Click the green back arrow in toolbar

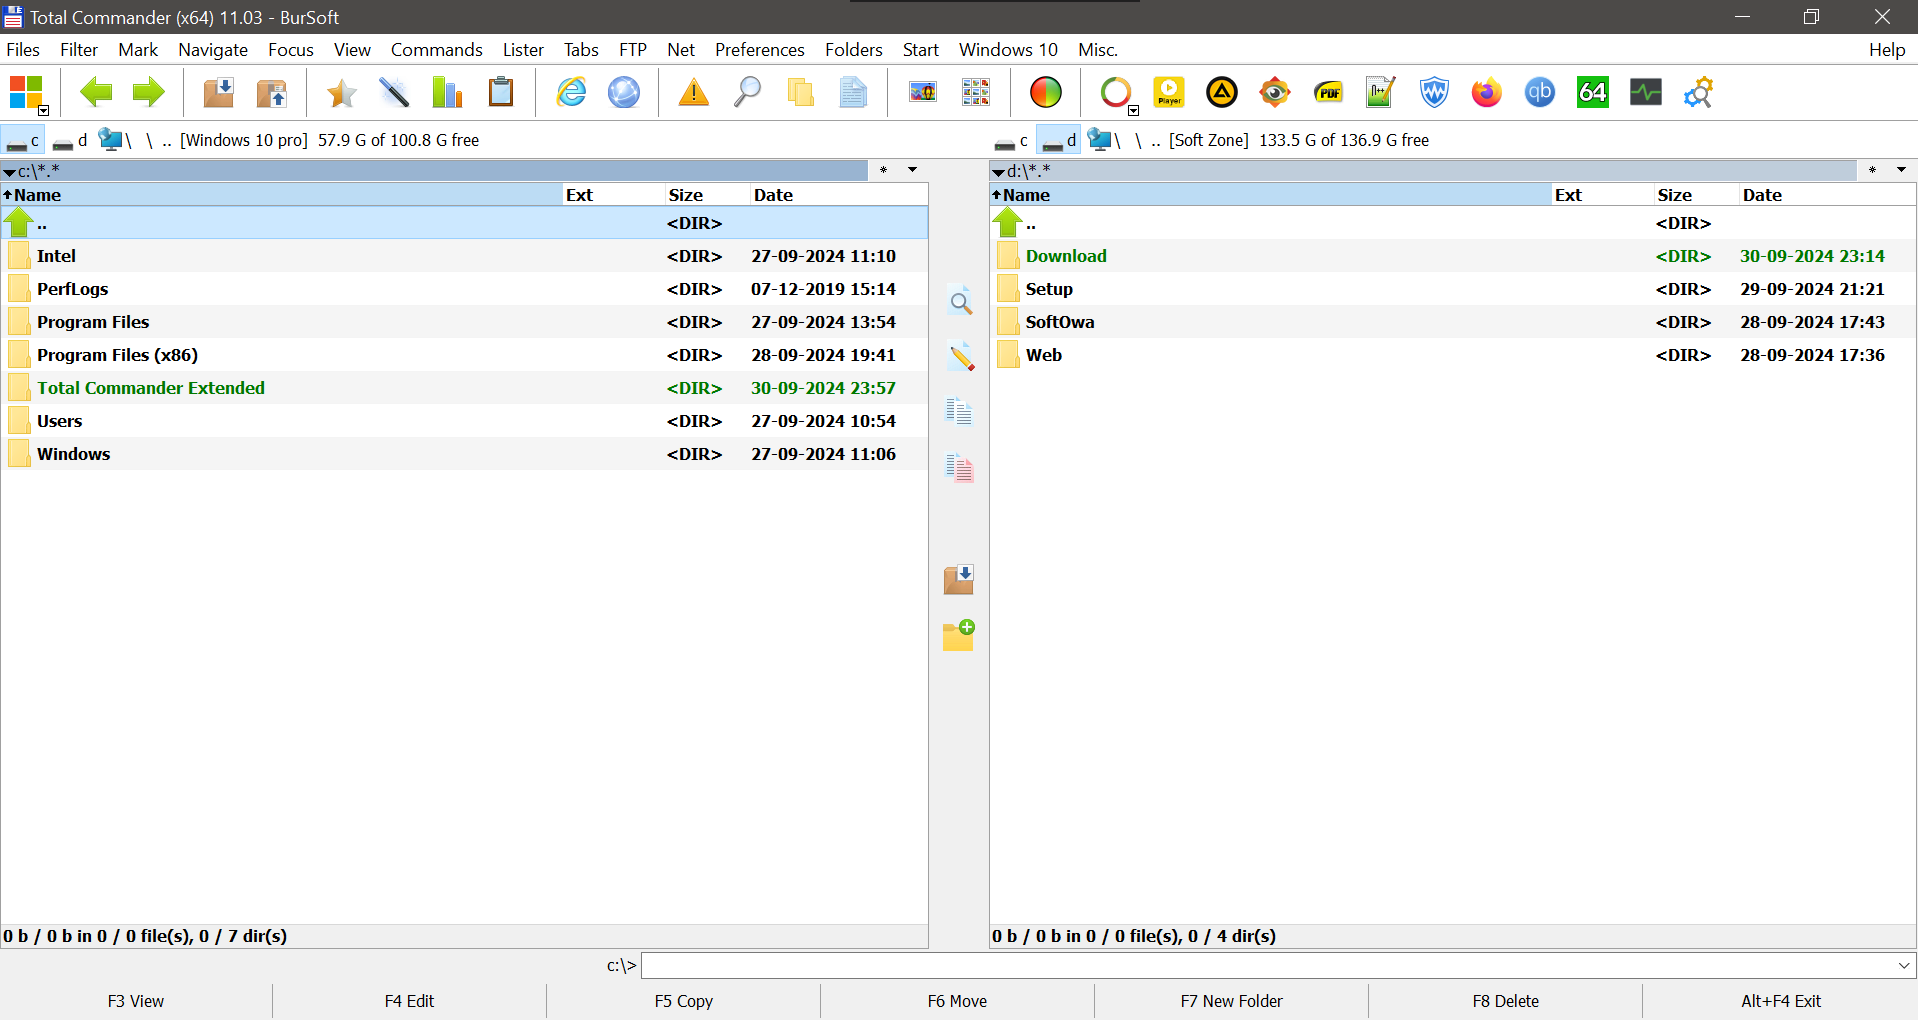(96, 93)
